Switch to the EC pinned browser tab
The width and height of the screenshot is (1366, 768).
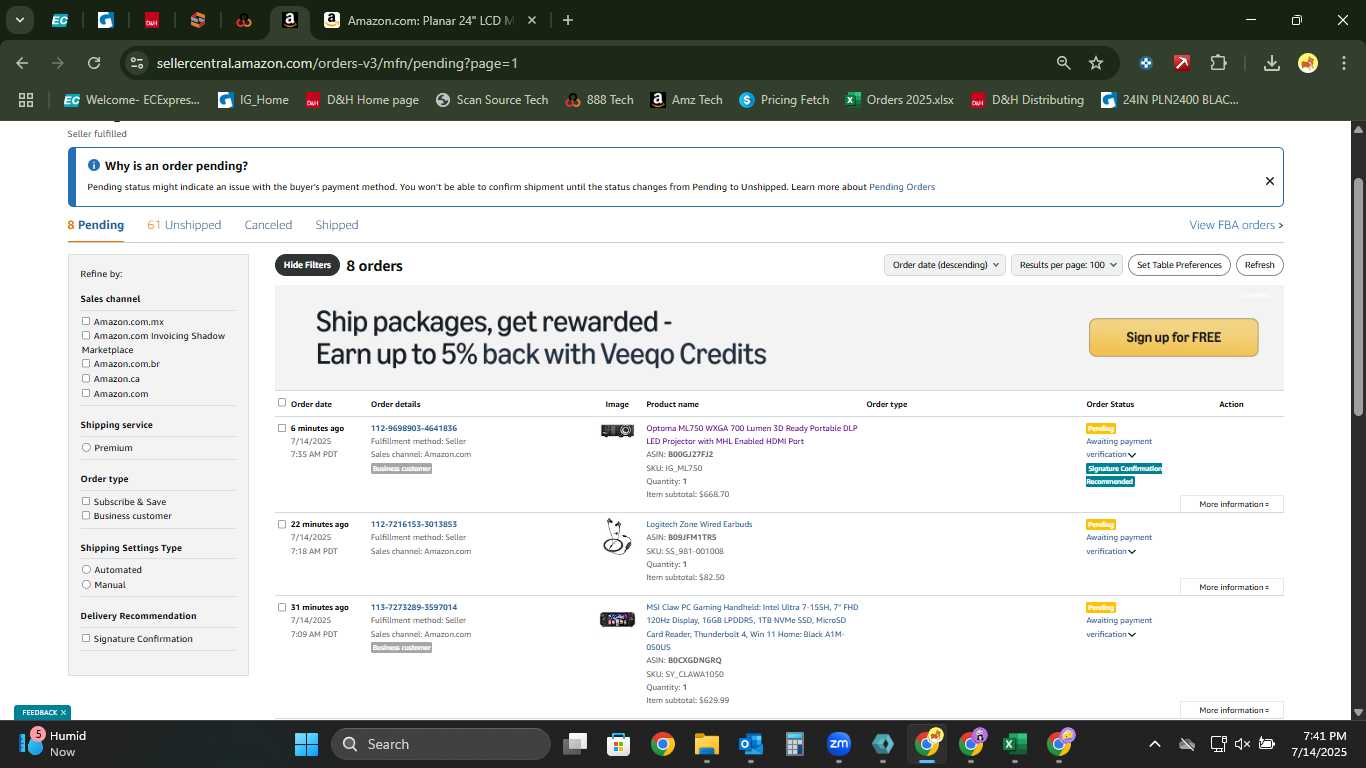coord(60,20)
